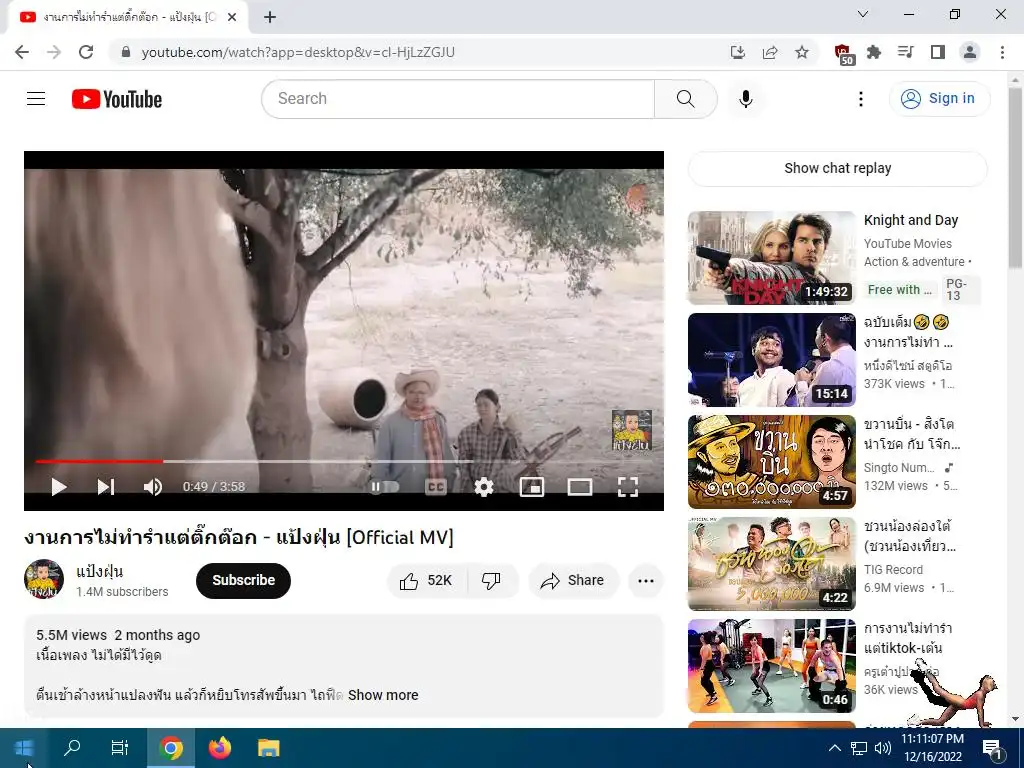Image resolution: width=1024 pixels, height=768 pixels.
Task: Go to YouTube home via logo
Action: 117,99
